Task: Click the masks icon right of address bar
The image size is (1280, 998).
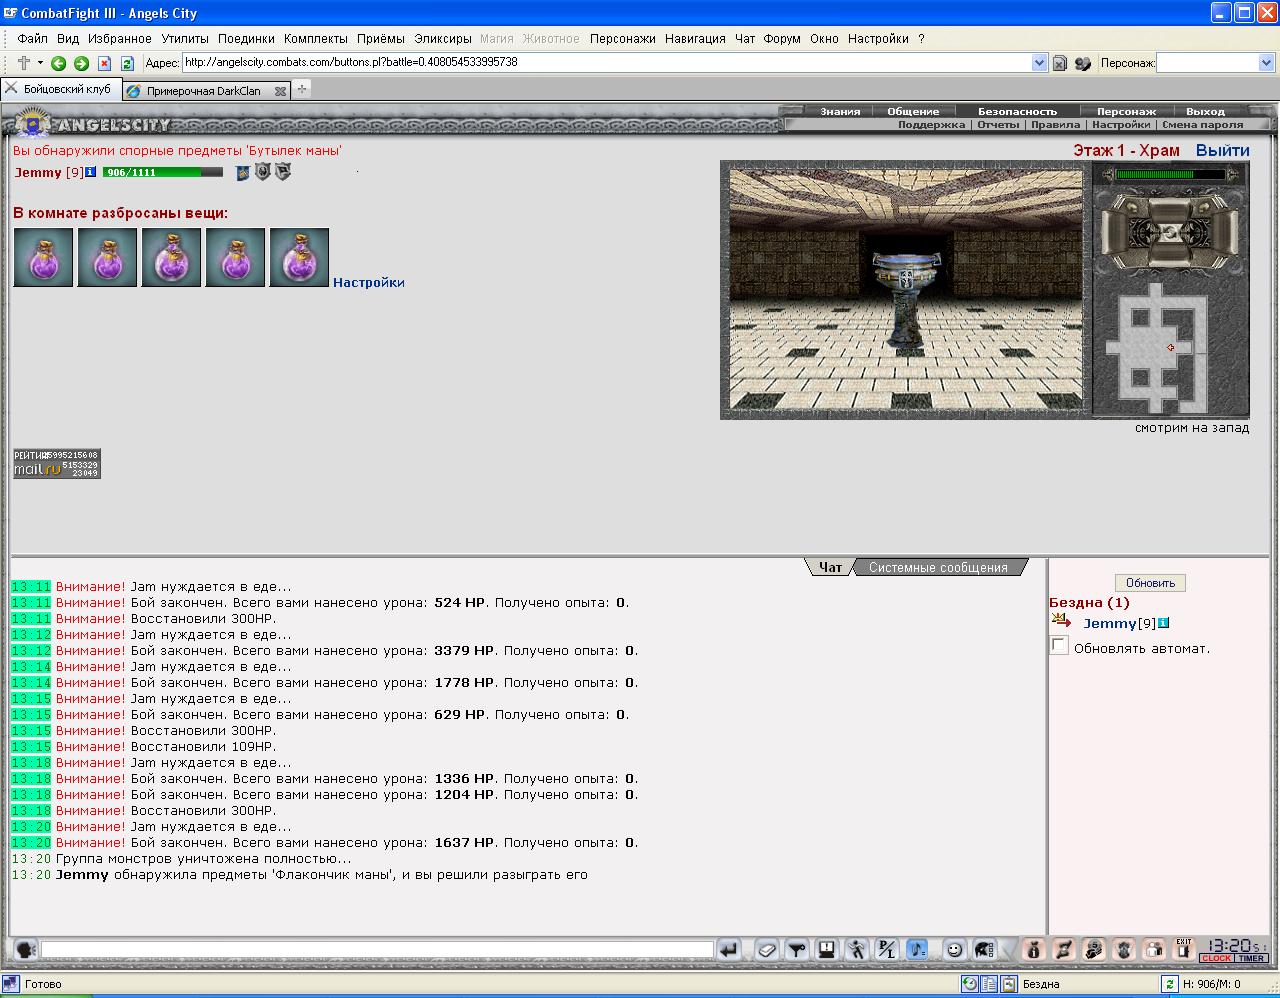Action: point(1083,63)
